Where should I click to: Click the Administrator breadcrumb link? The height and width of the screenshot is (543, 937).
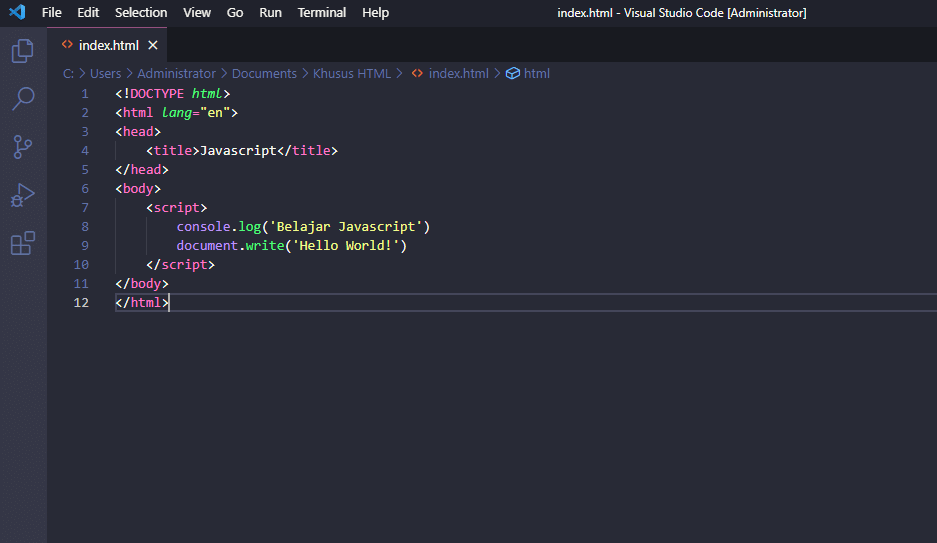[176, 73]
